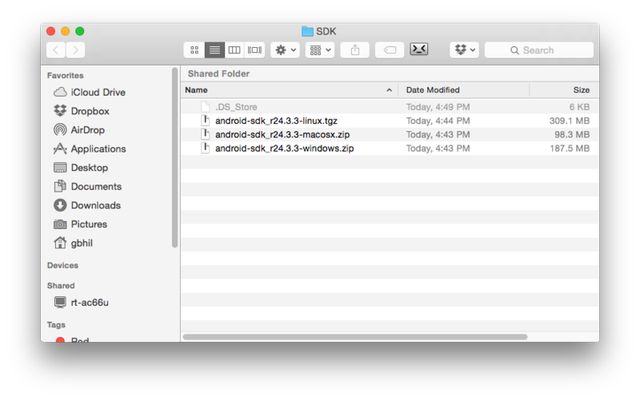Open the Arrange items dropdown
This screenshot has width=640, height=400.
click(x=320, y=50)
